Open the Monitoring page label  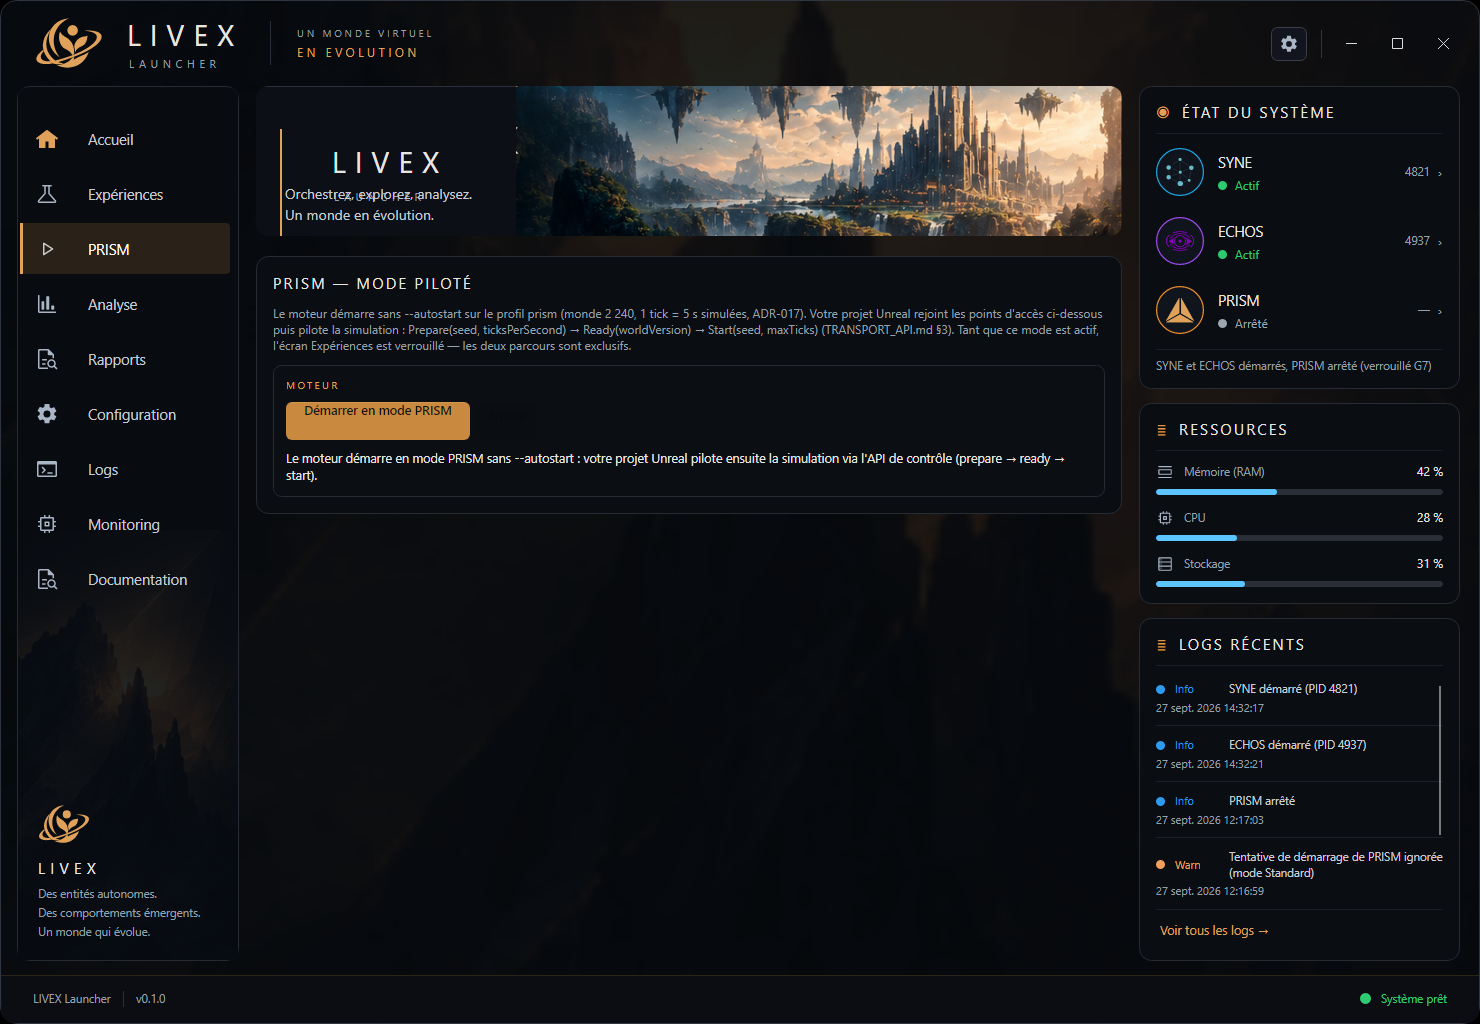click(x=124, y=525)
